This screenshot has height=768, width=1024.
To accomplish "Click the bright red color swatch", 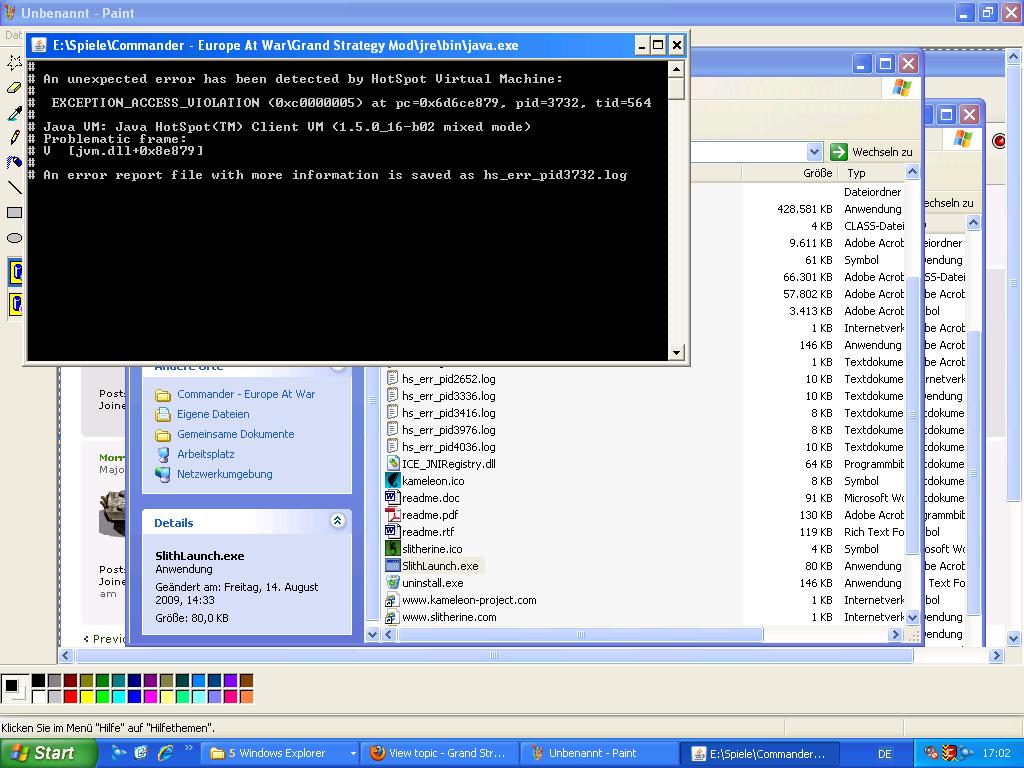I will click(71, 697).
